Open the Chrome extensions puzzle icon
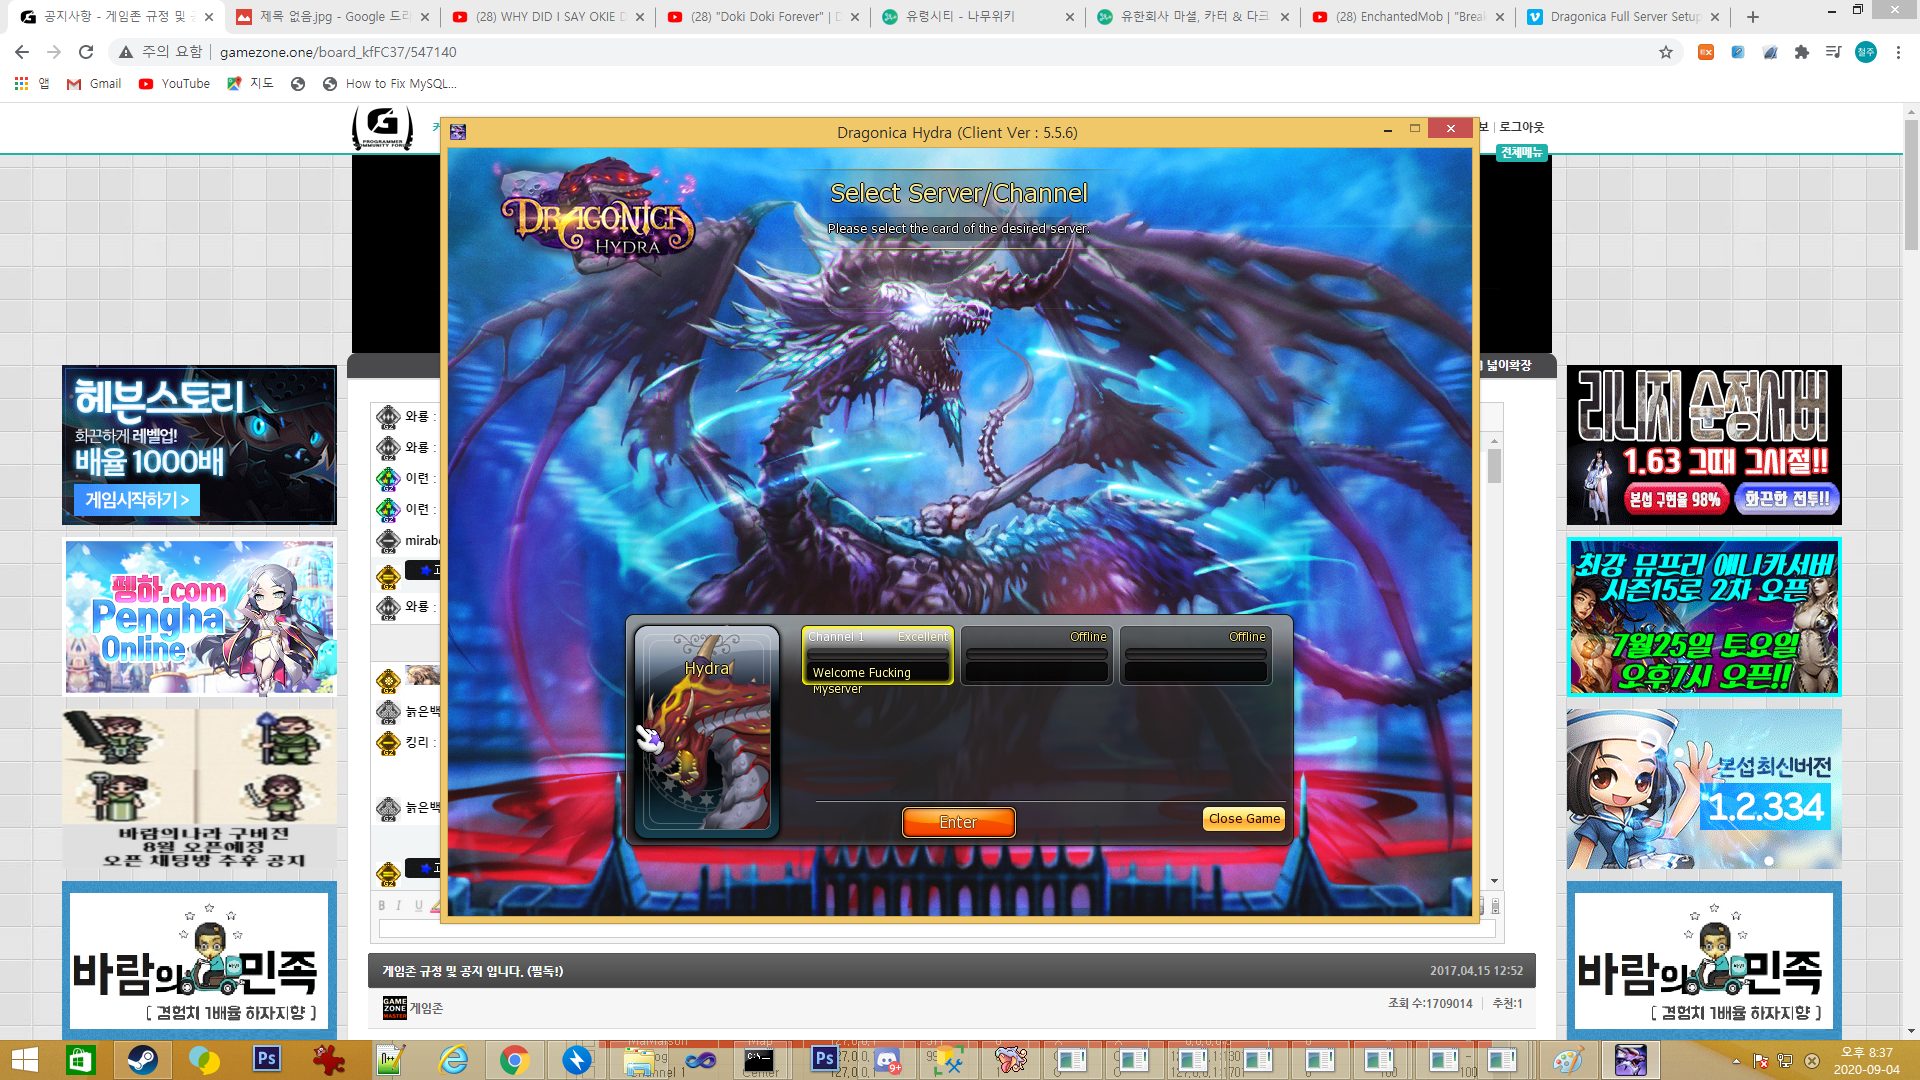The width and height of the screenshot is (1920, 1080). tap(1802, 52)
